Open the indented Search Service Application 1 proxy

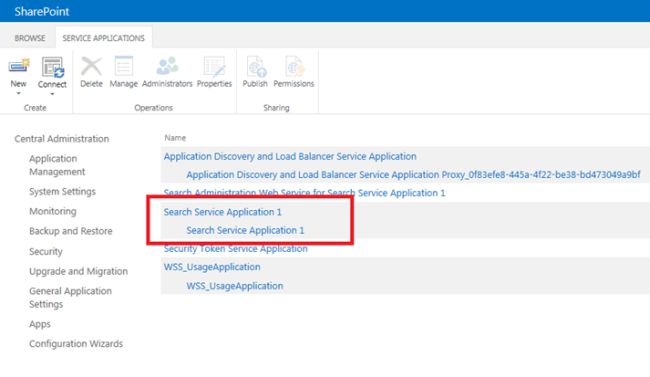point(245,230)
